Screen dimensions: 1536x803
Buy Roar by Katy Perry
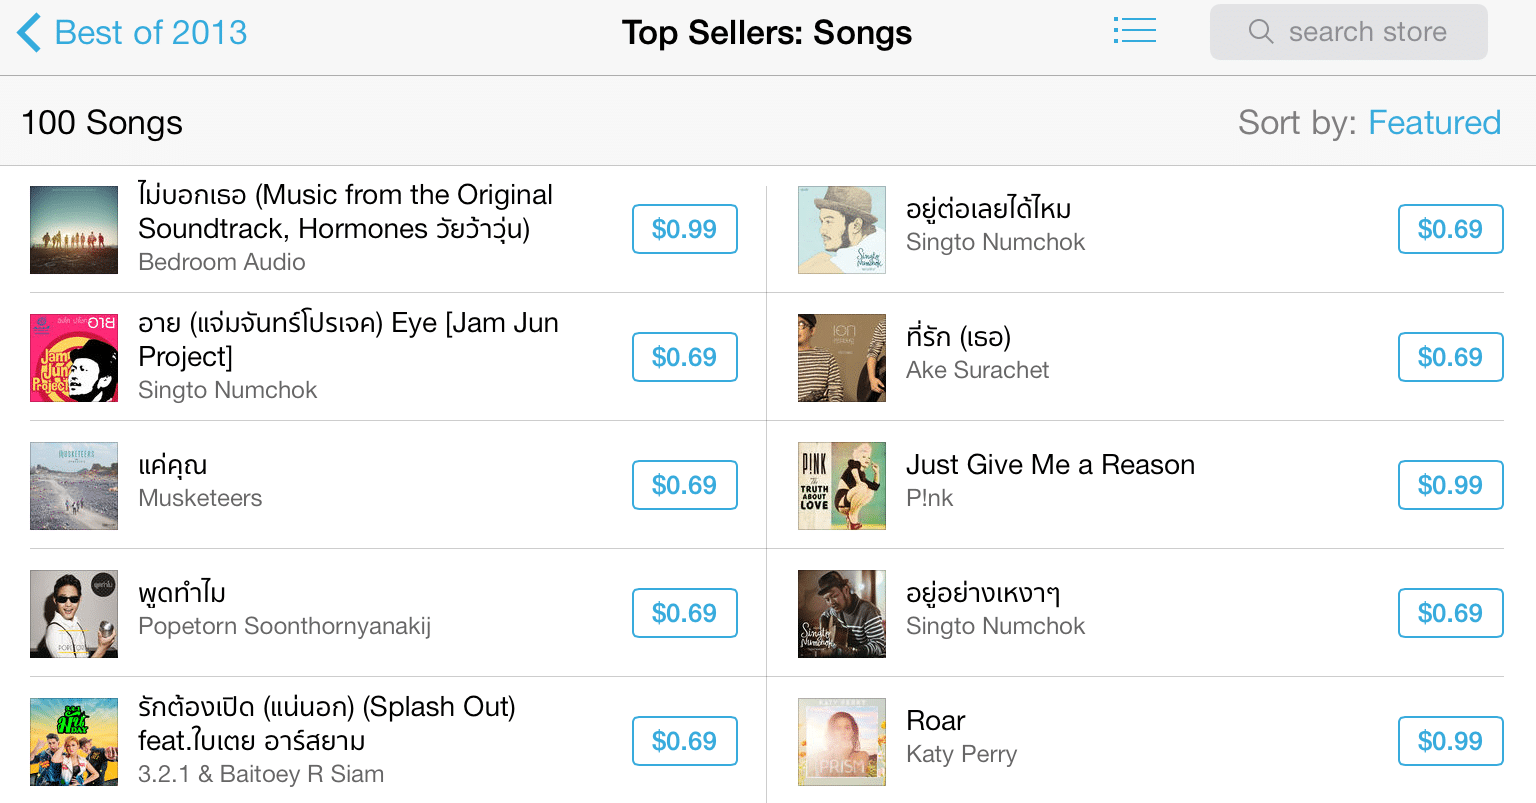(x=1450, y=741)
